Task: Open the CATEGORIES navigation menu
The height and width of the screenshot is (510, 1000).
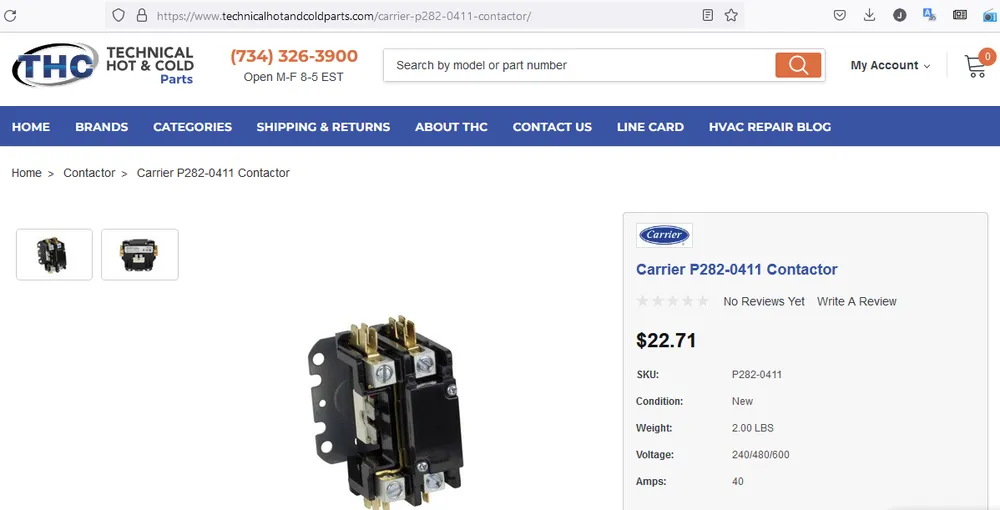Action: point(193,127)
